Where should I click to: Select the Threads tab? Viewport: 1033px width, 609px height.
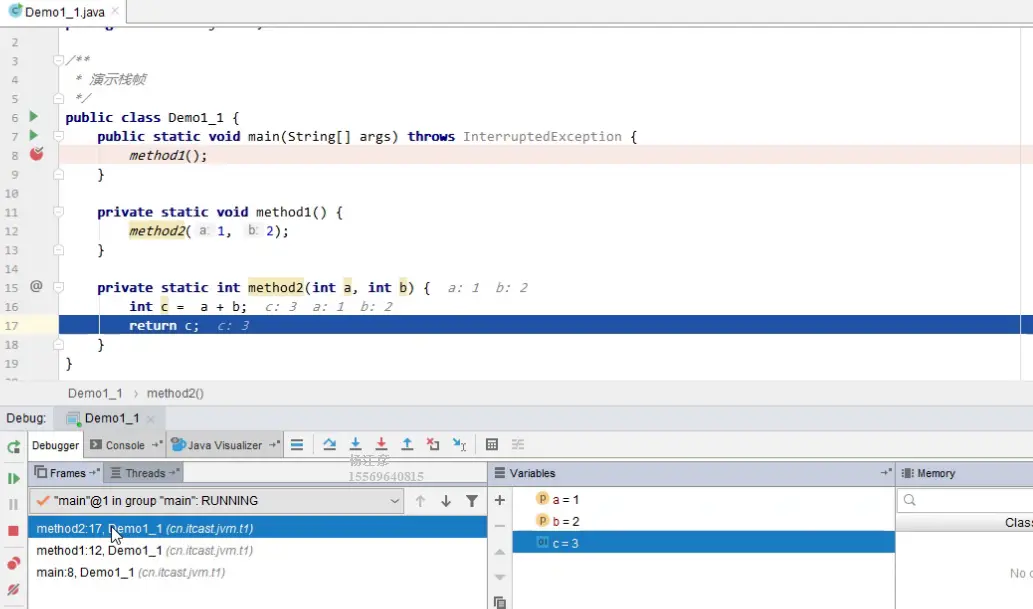click(144, 473)
